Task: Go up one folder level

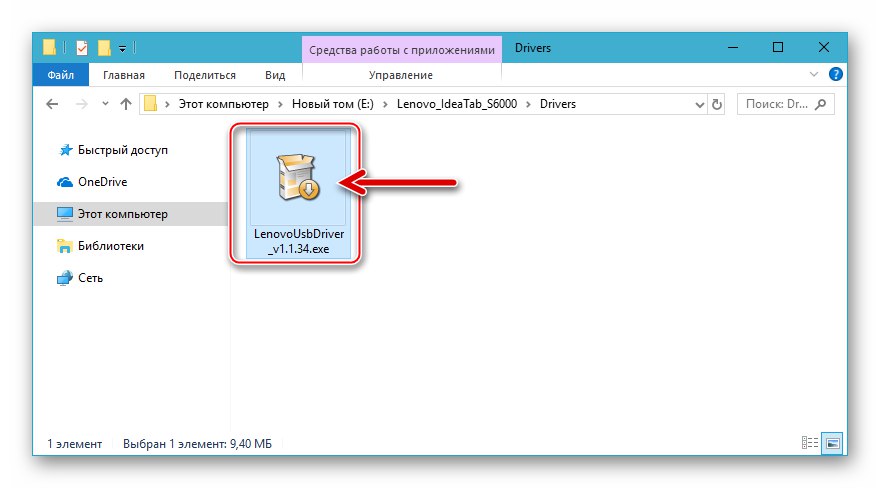Action: click(126, 104)
